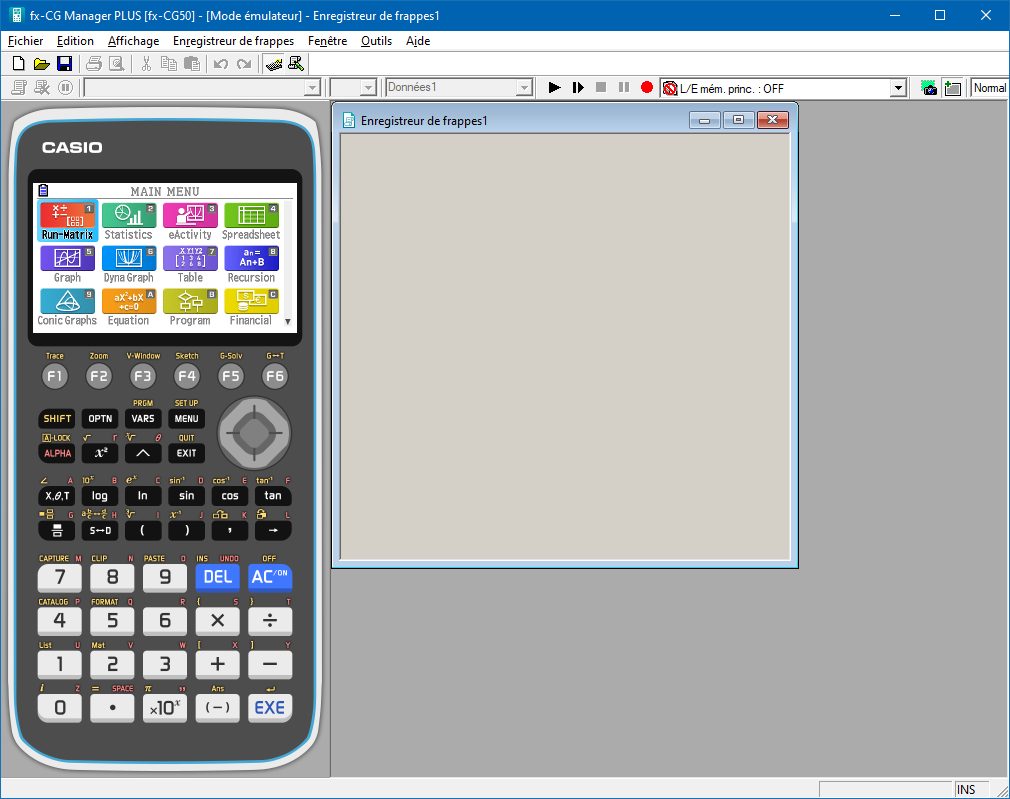Click the Print toolbar icon
The width and height of the screenshot is (1010, 799).
pos(94,64)
